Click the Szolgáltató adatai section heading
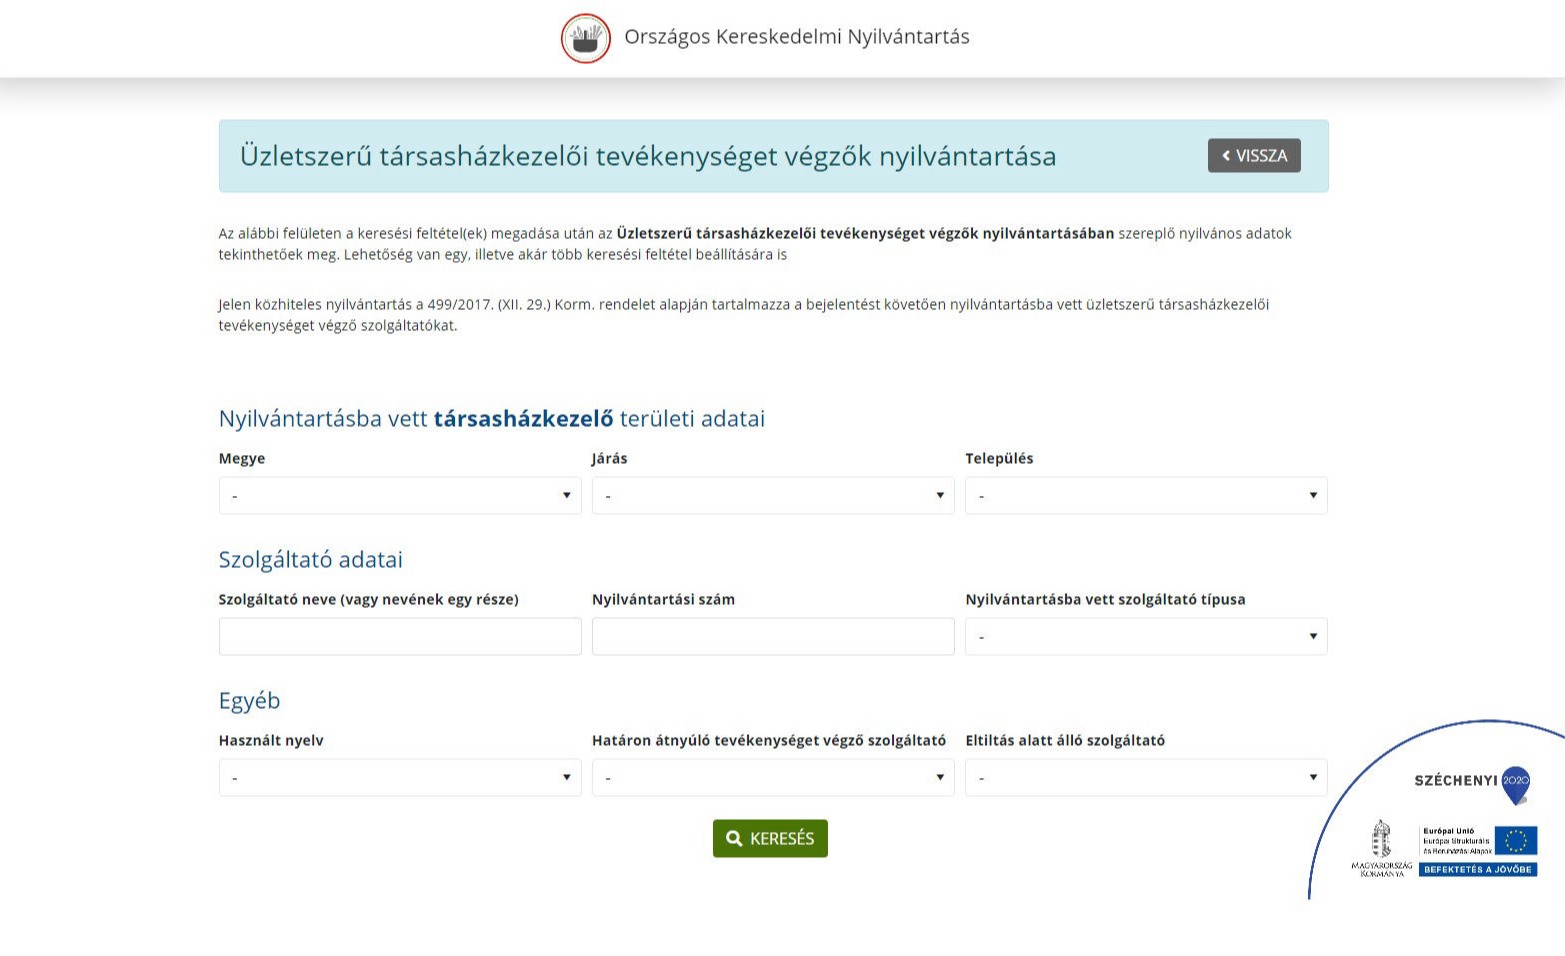The image size is (1565, 956). (310, 559)
